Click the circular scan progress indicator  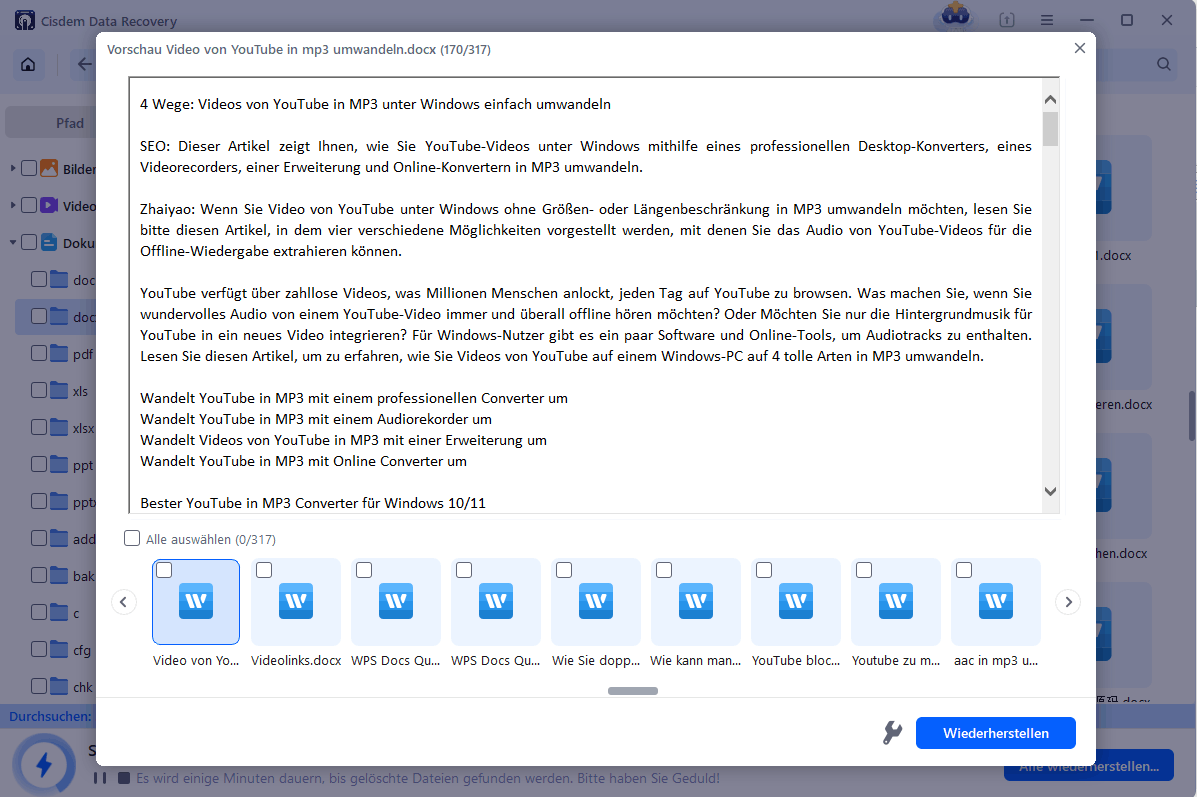tap(42, 765)
